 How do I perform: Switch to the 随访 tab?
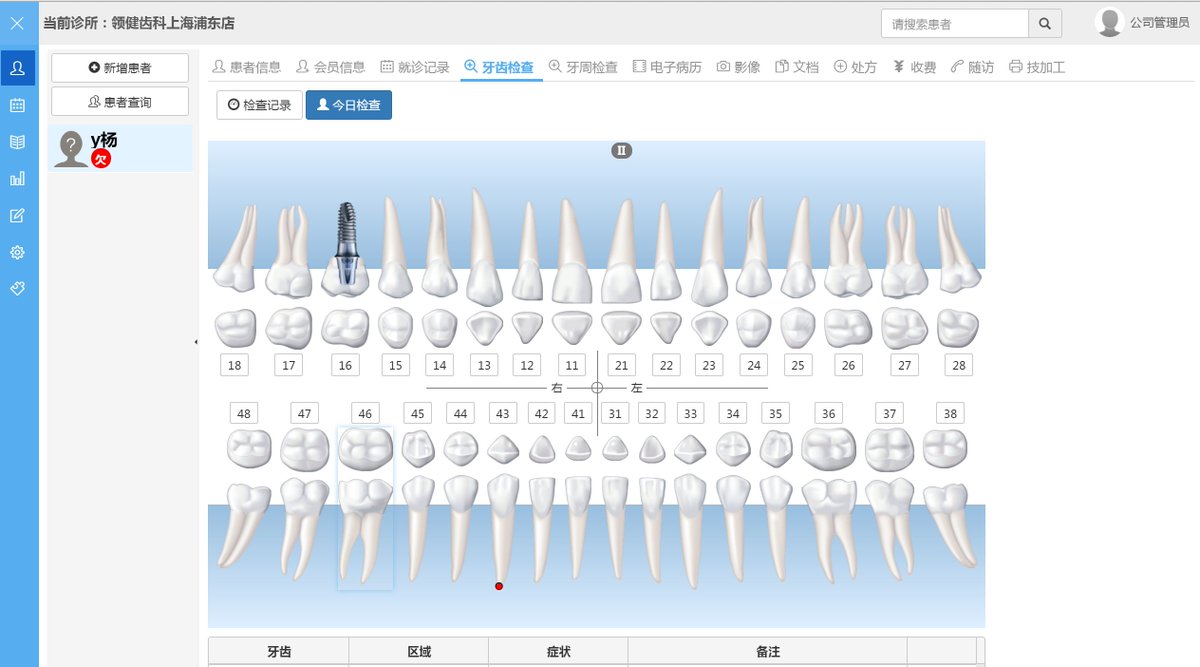pyautogui.click(x=972, y=67)
